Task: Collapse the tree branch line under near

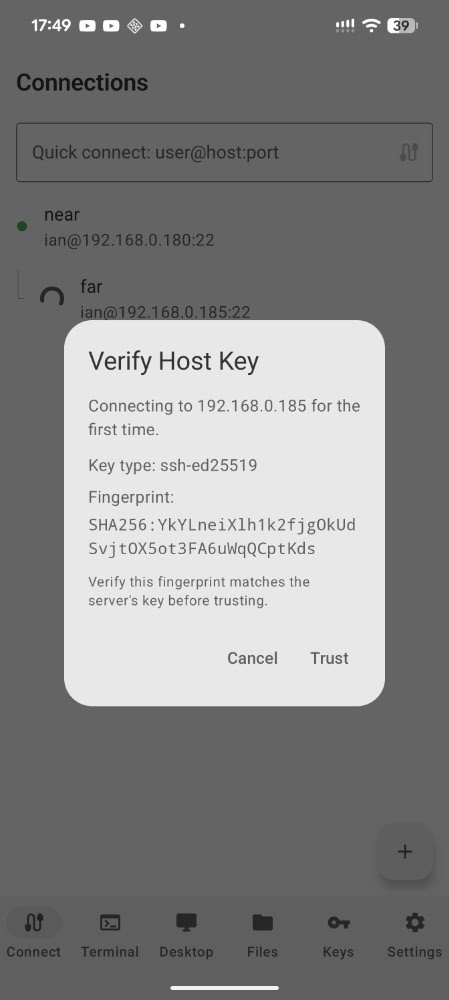Action: (x=20, y=284)
